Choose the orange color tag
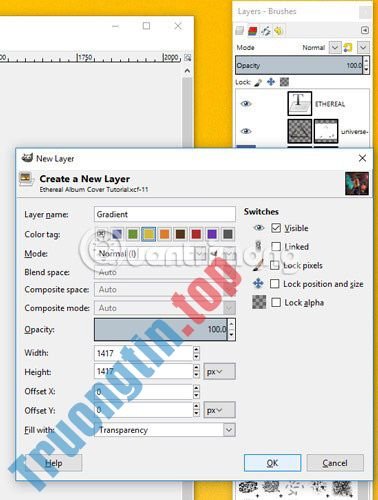Screen dimensions: 378x500 pos(164,234)
